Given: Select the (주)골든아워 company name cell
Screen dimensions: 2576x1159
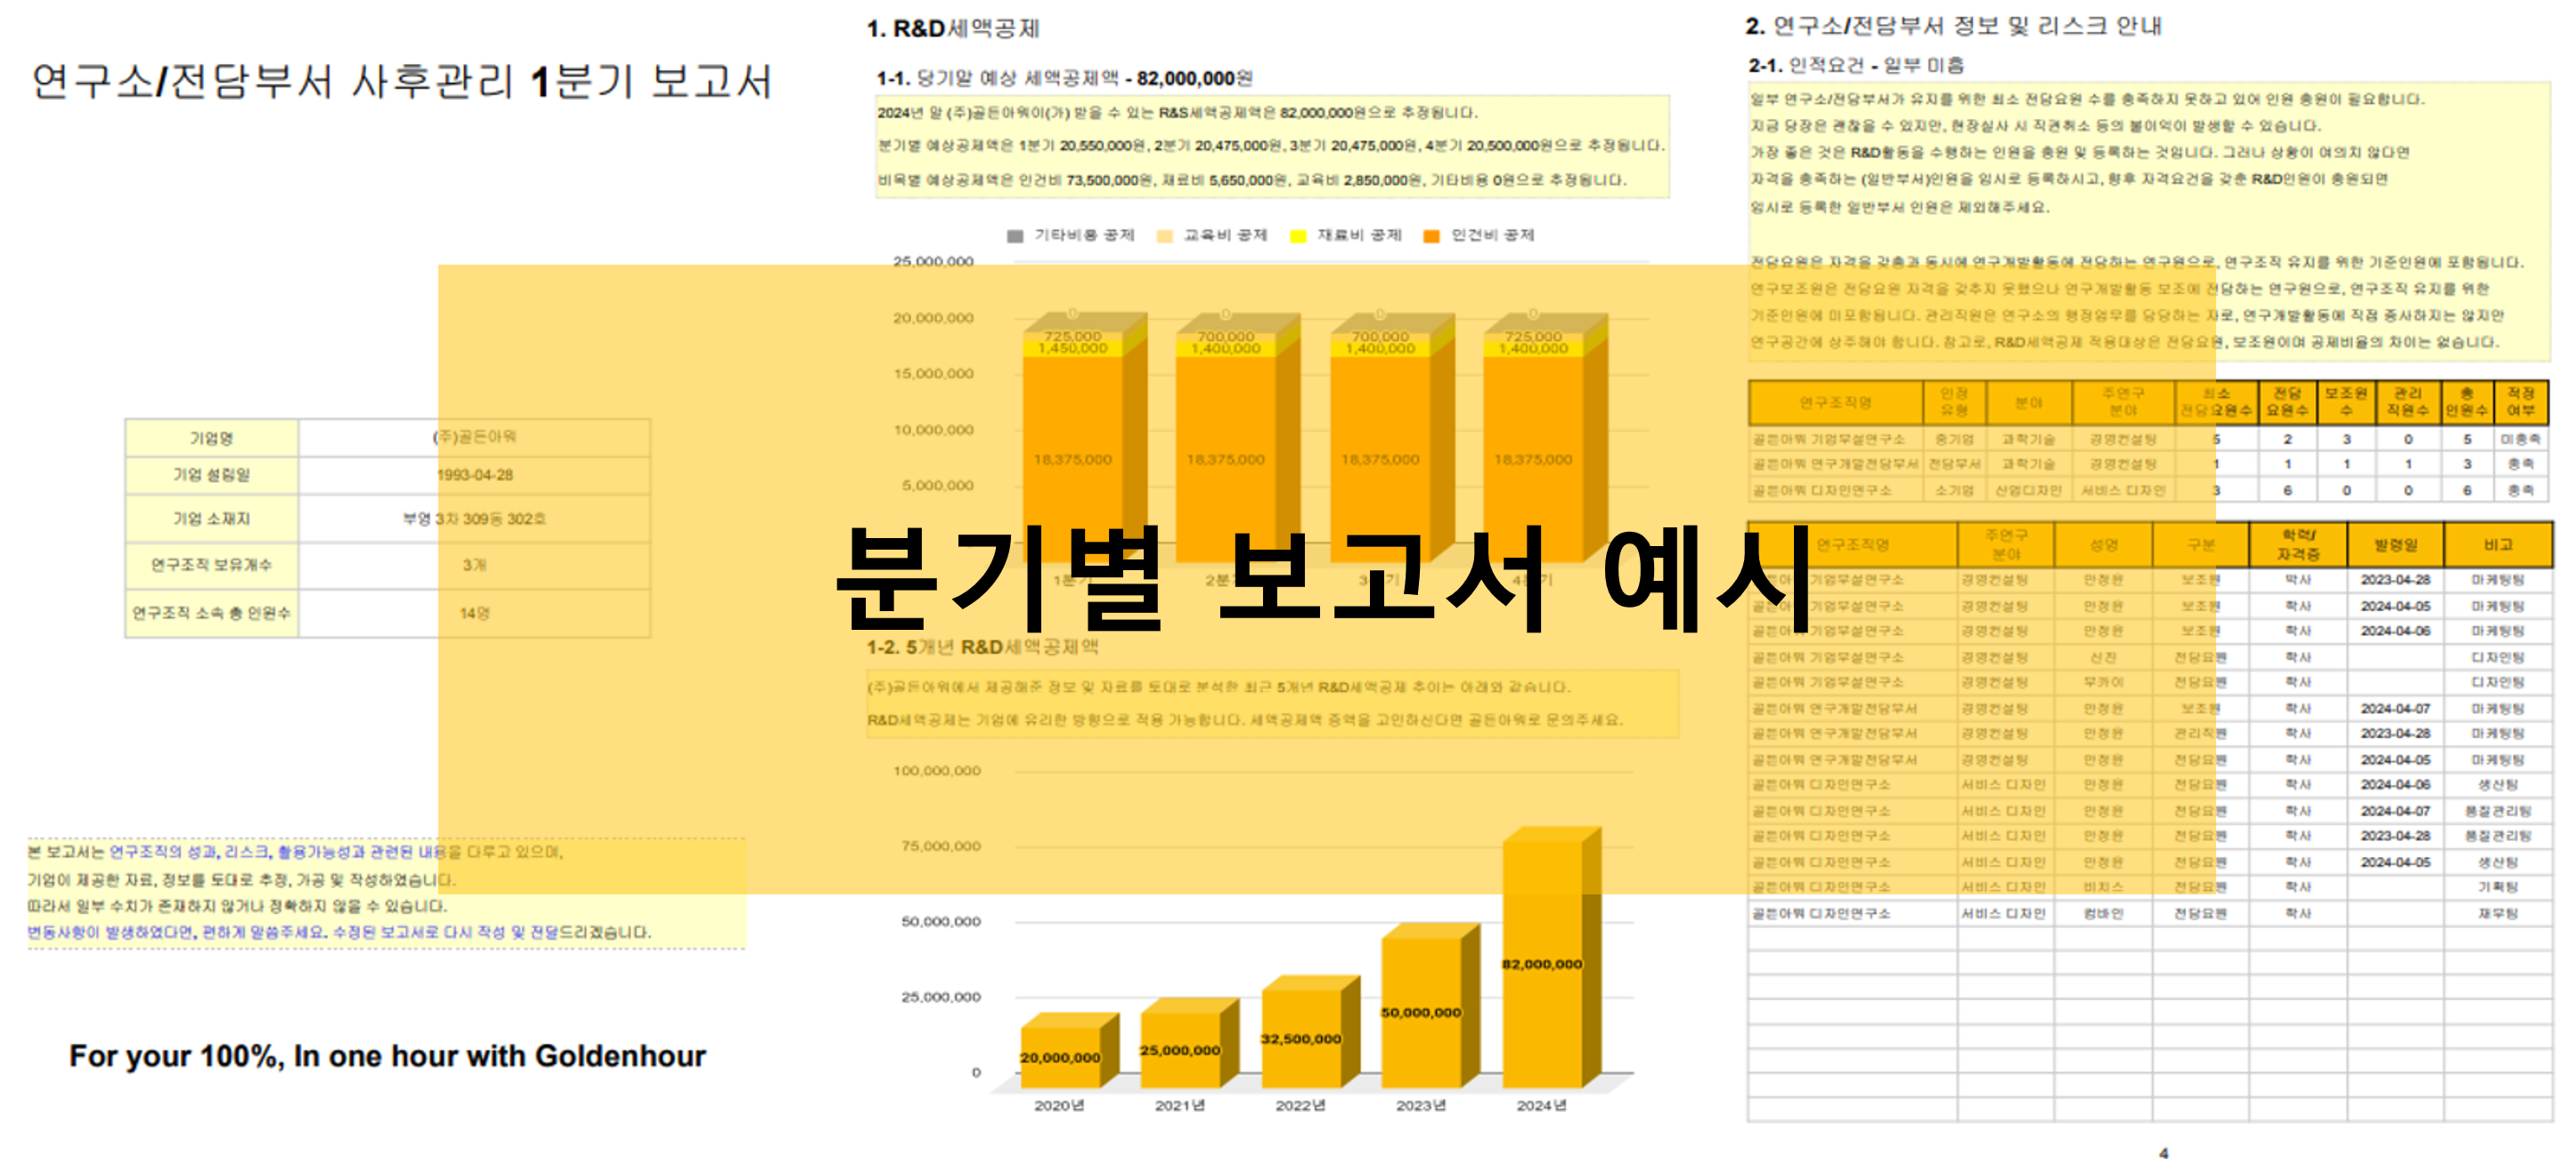Looking at the screenshot, I should pyautogui.click(x=474, y=437).
